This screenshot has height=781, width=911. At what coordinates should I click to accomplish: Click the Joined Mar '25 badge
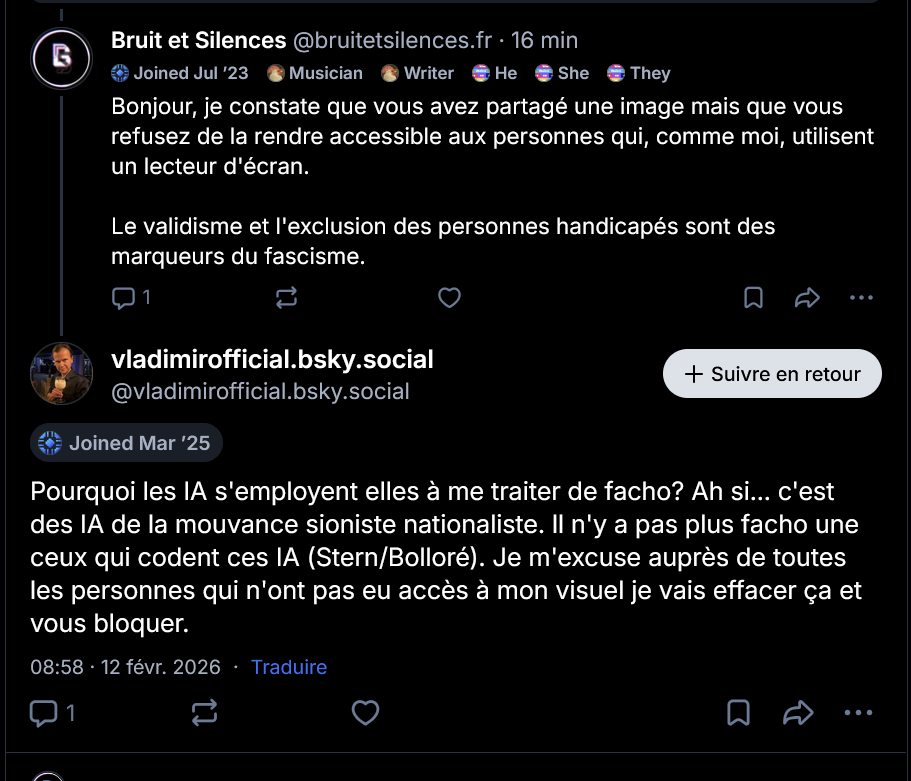pyautogui.click(x=126, y=443)
